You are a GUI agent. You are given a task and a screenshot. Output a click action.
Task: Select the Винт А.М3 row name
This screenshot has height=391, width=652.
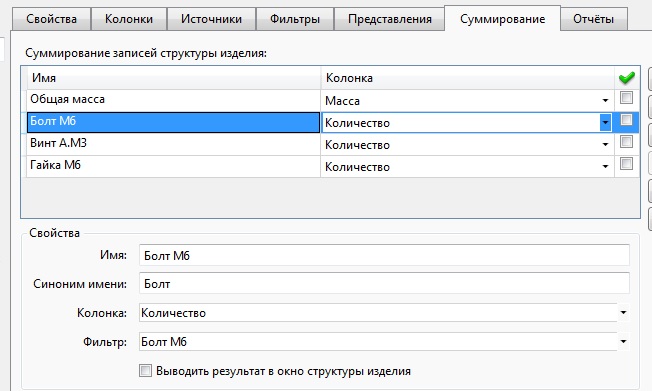pos(173,144)
